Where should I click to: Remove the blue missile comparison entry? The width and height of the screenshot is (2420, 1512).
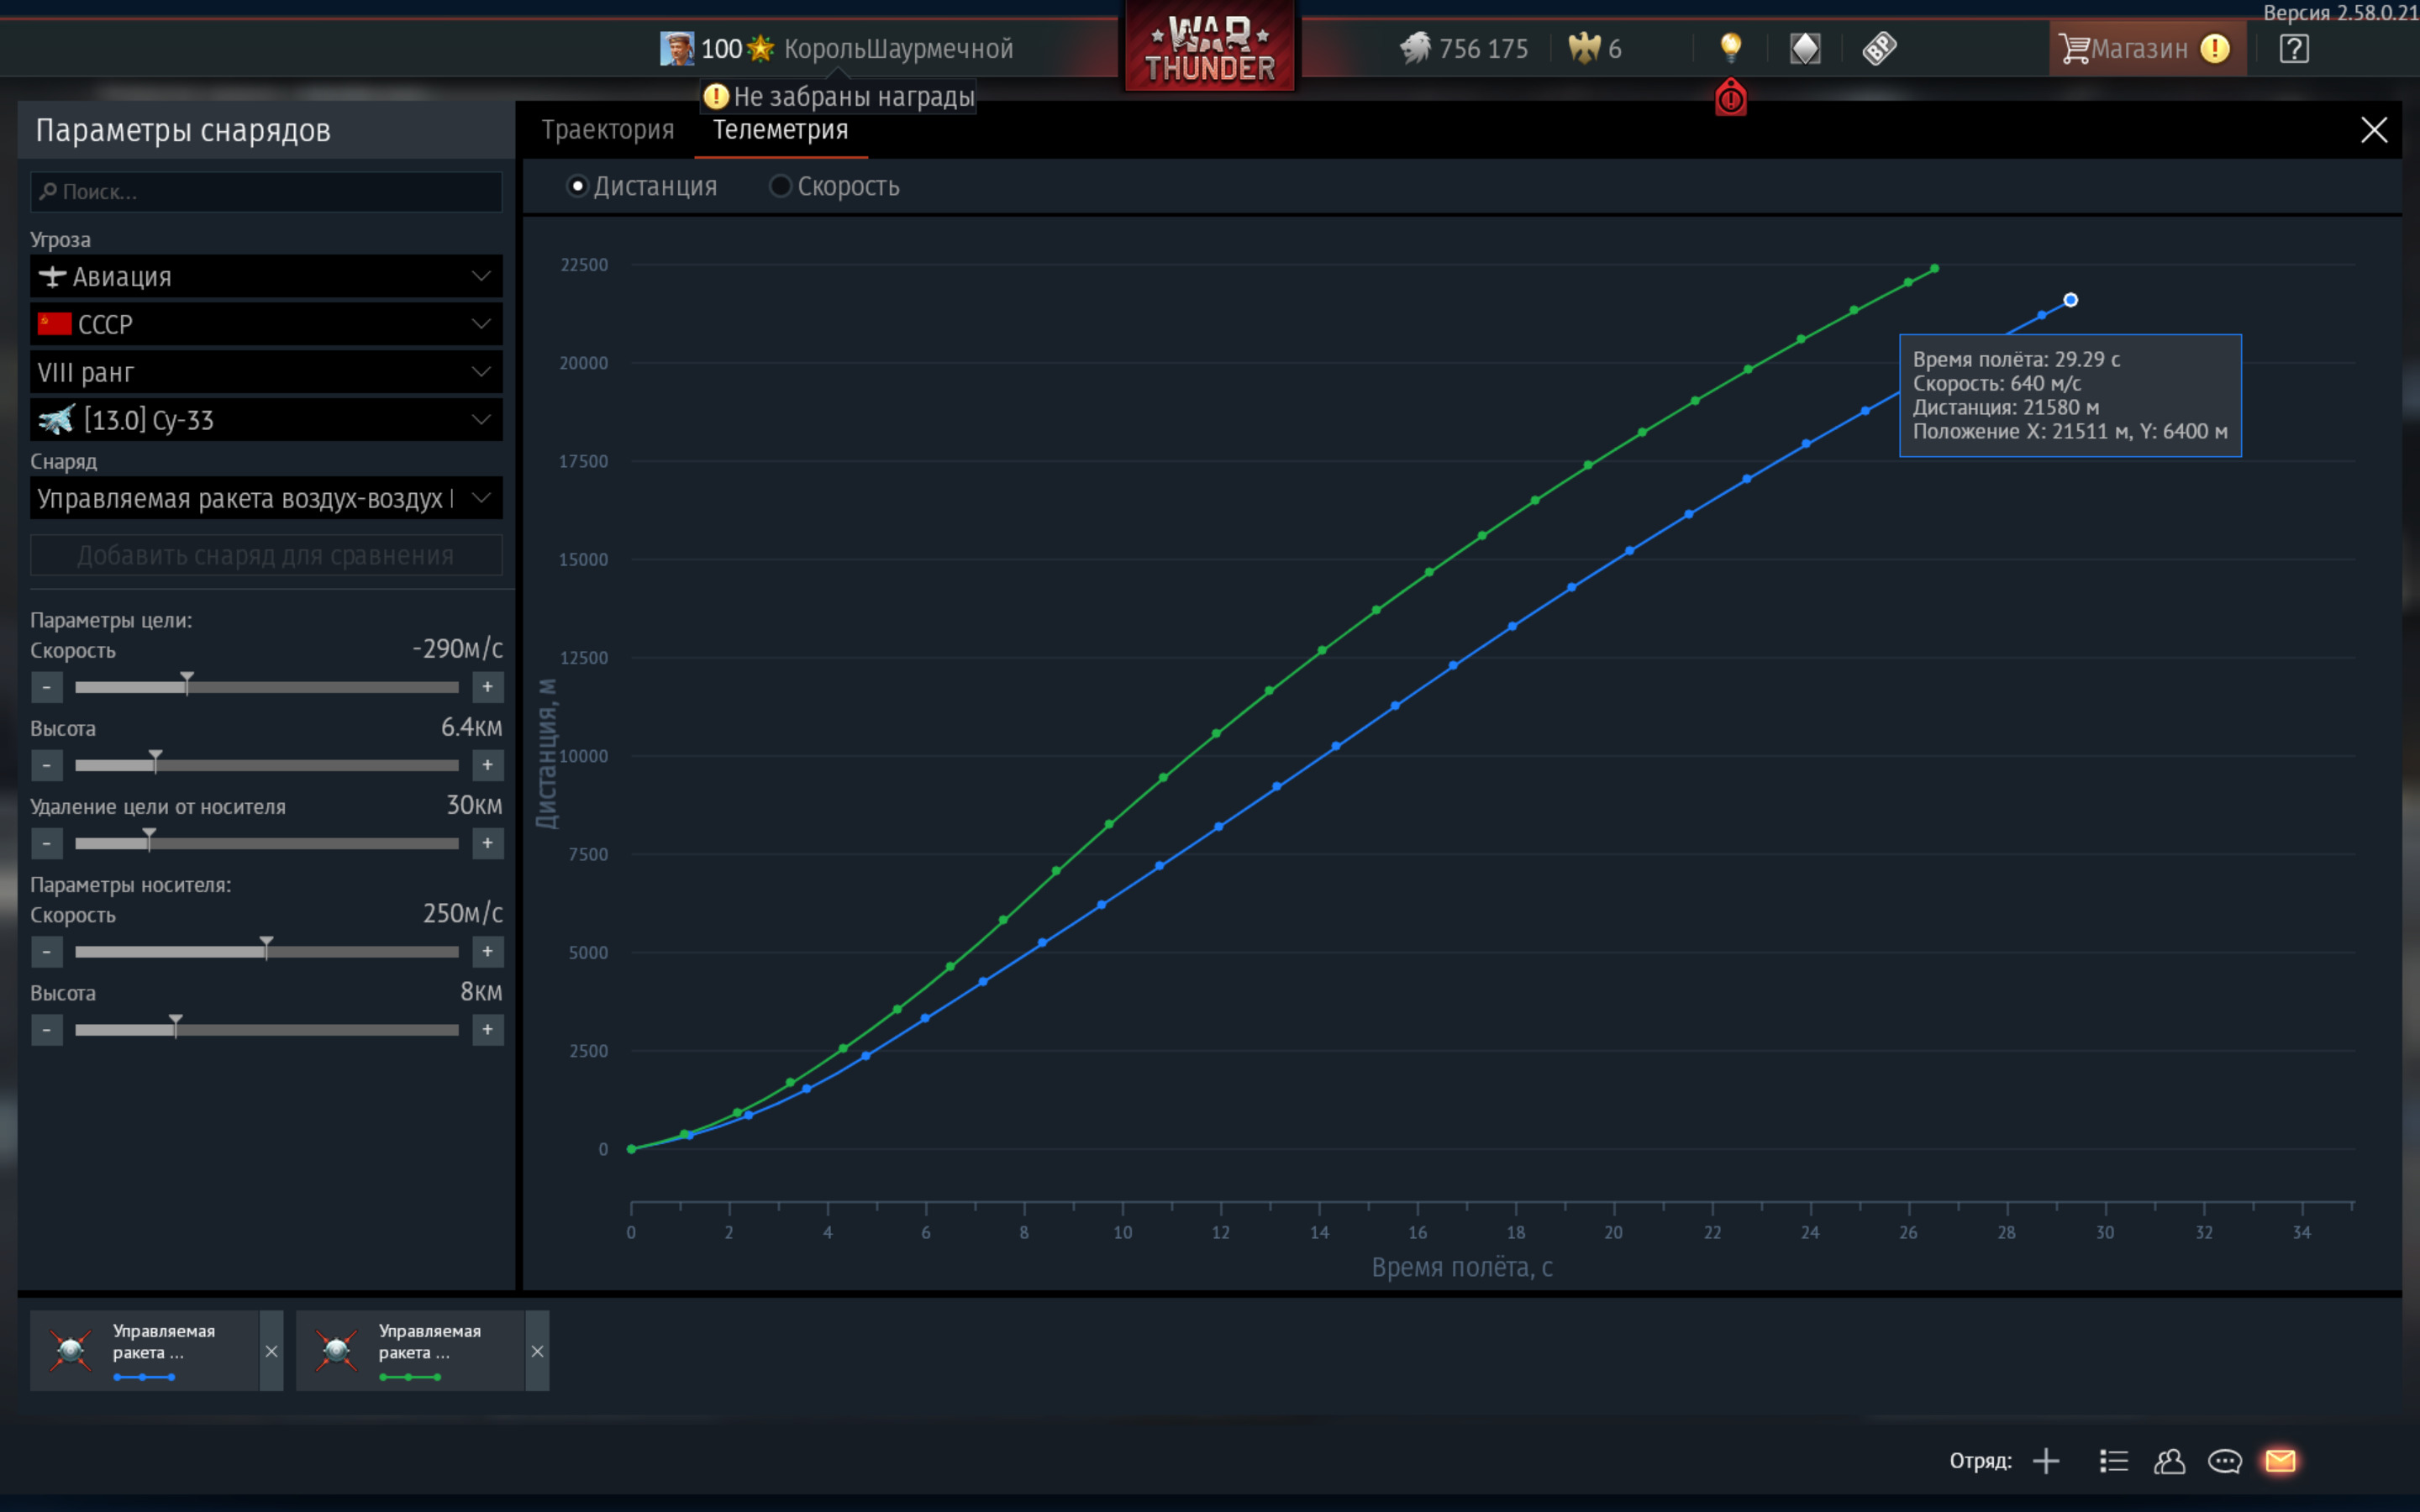point(271,1351)
